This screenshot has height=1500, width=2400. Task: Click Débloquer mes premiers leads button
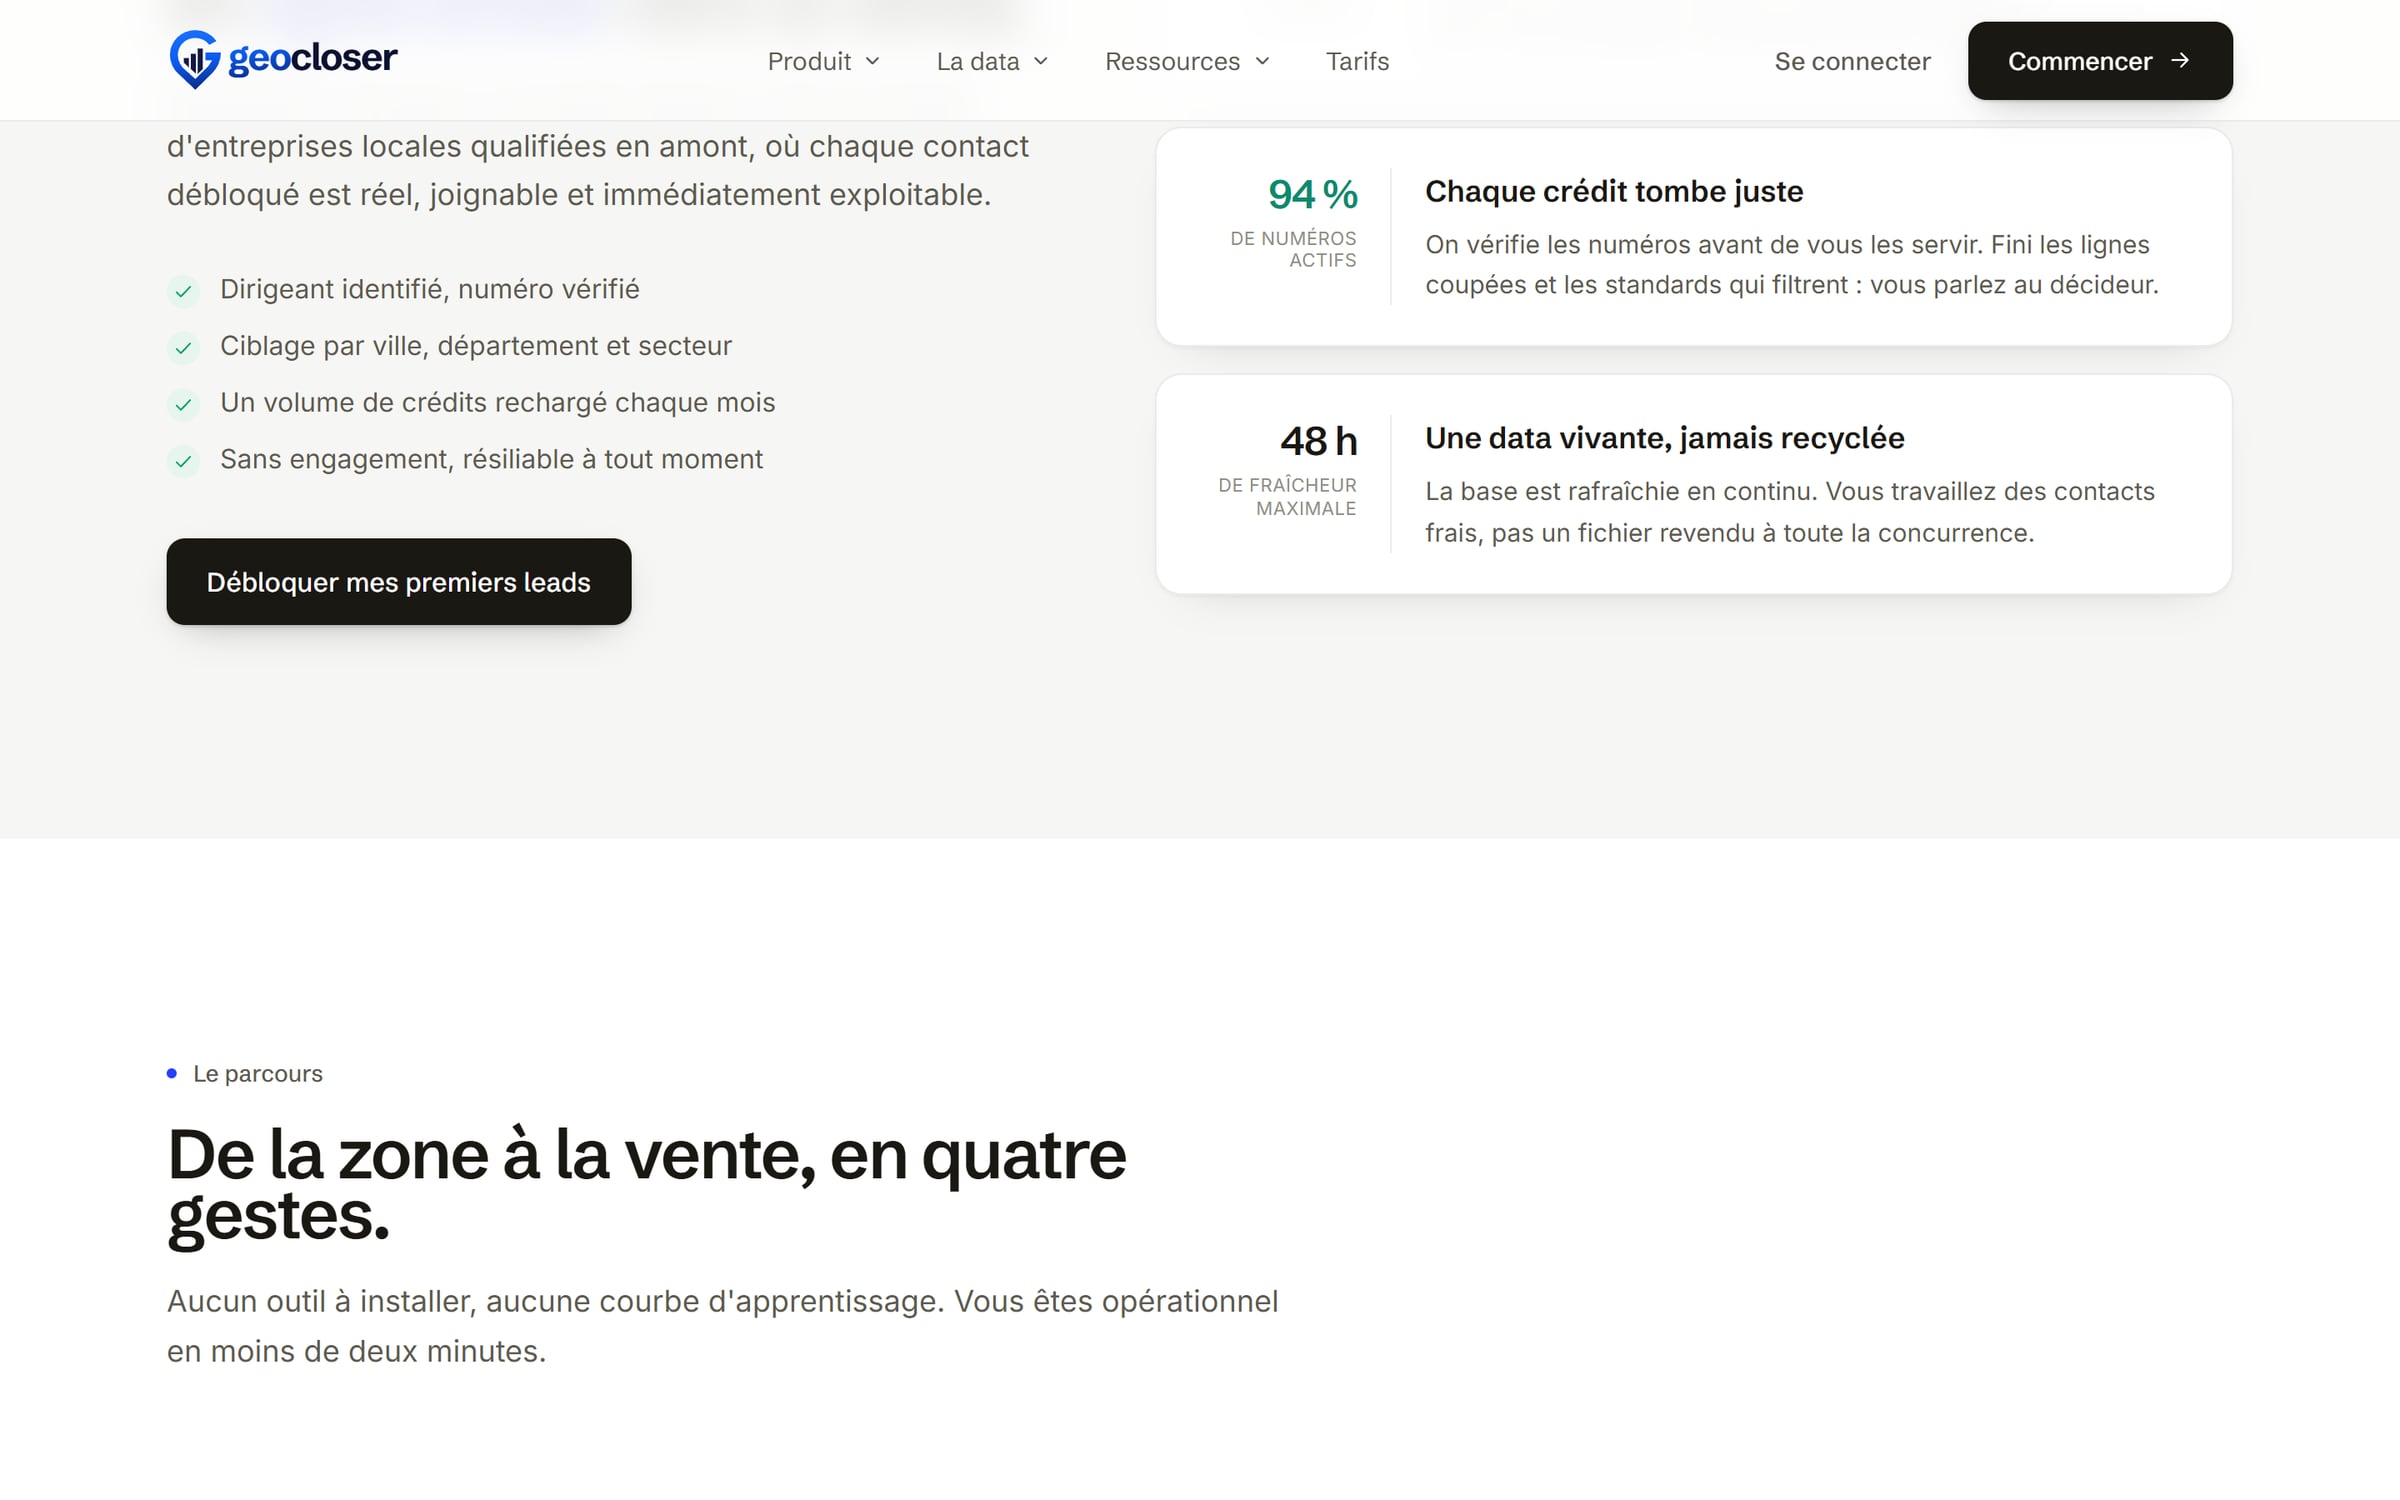[399, 582]
